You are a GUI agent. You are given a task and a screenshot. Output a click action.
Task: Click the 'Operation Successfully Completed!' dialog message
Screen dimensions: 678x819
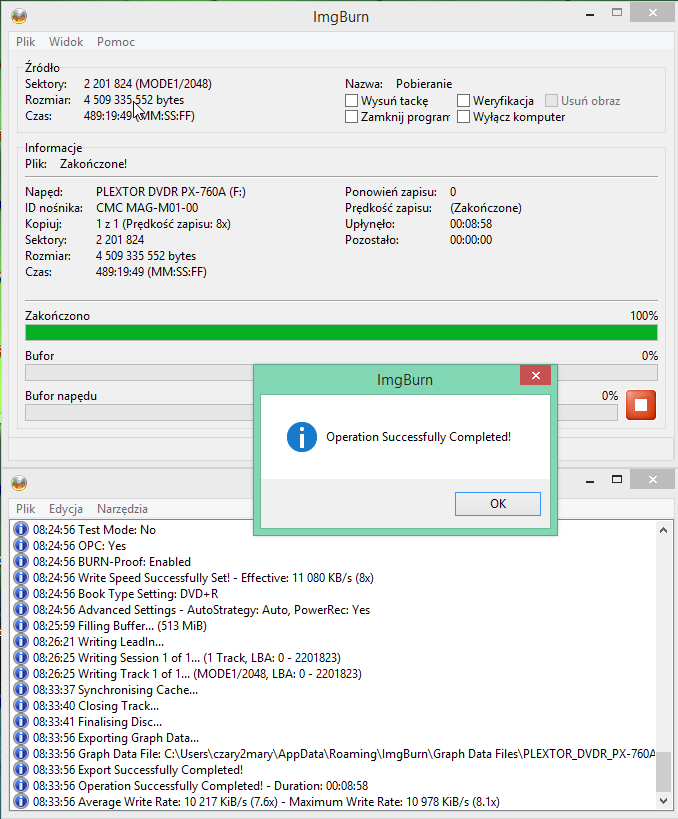pyautogui.click(x=418, y=437)
